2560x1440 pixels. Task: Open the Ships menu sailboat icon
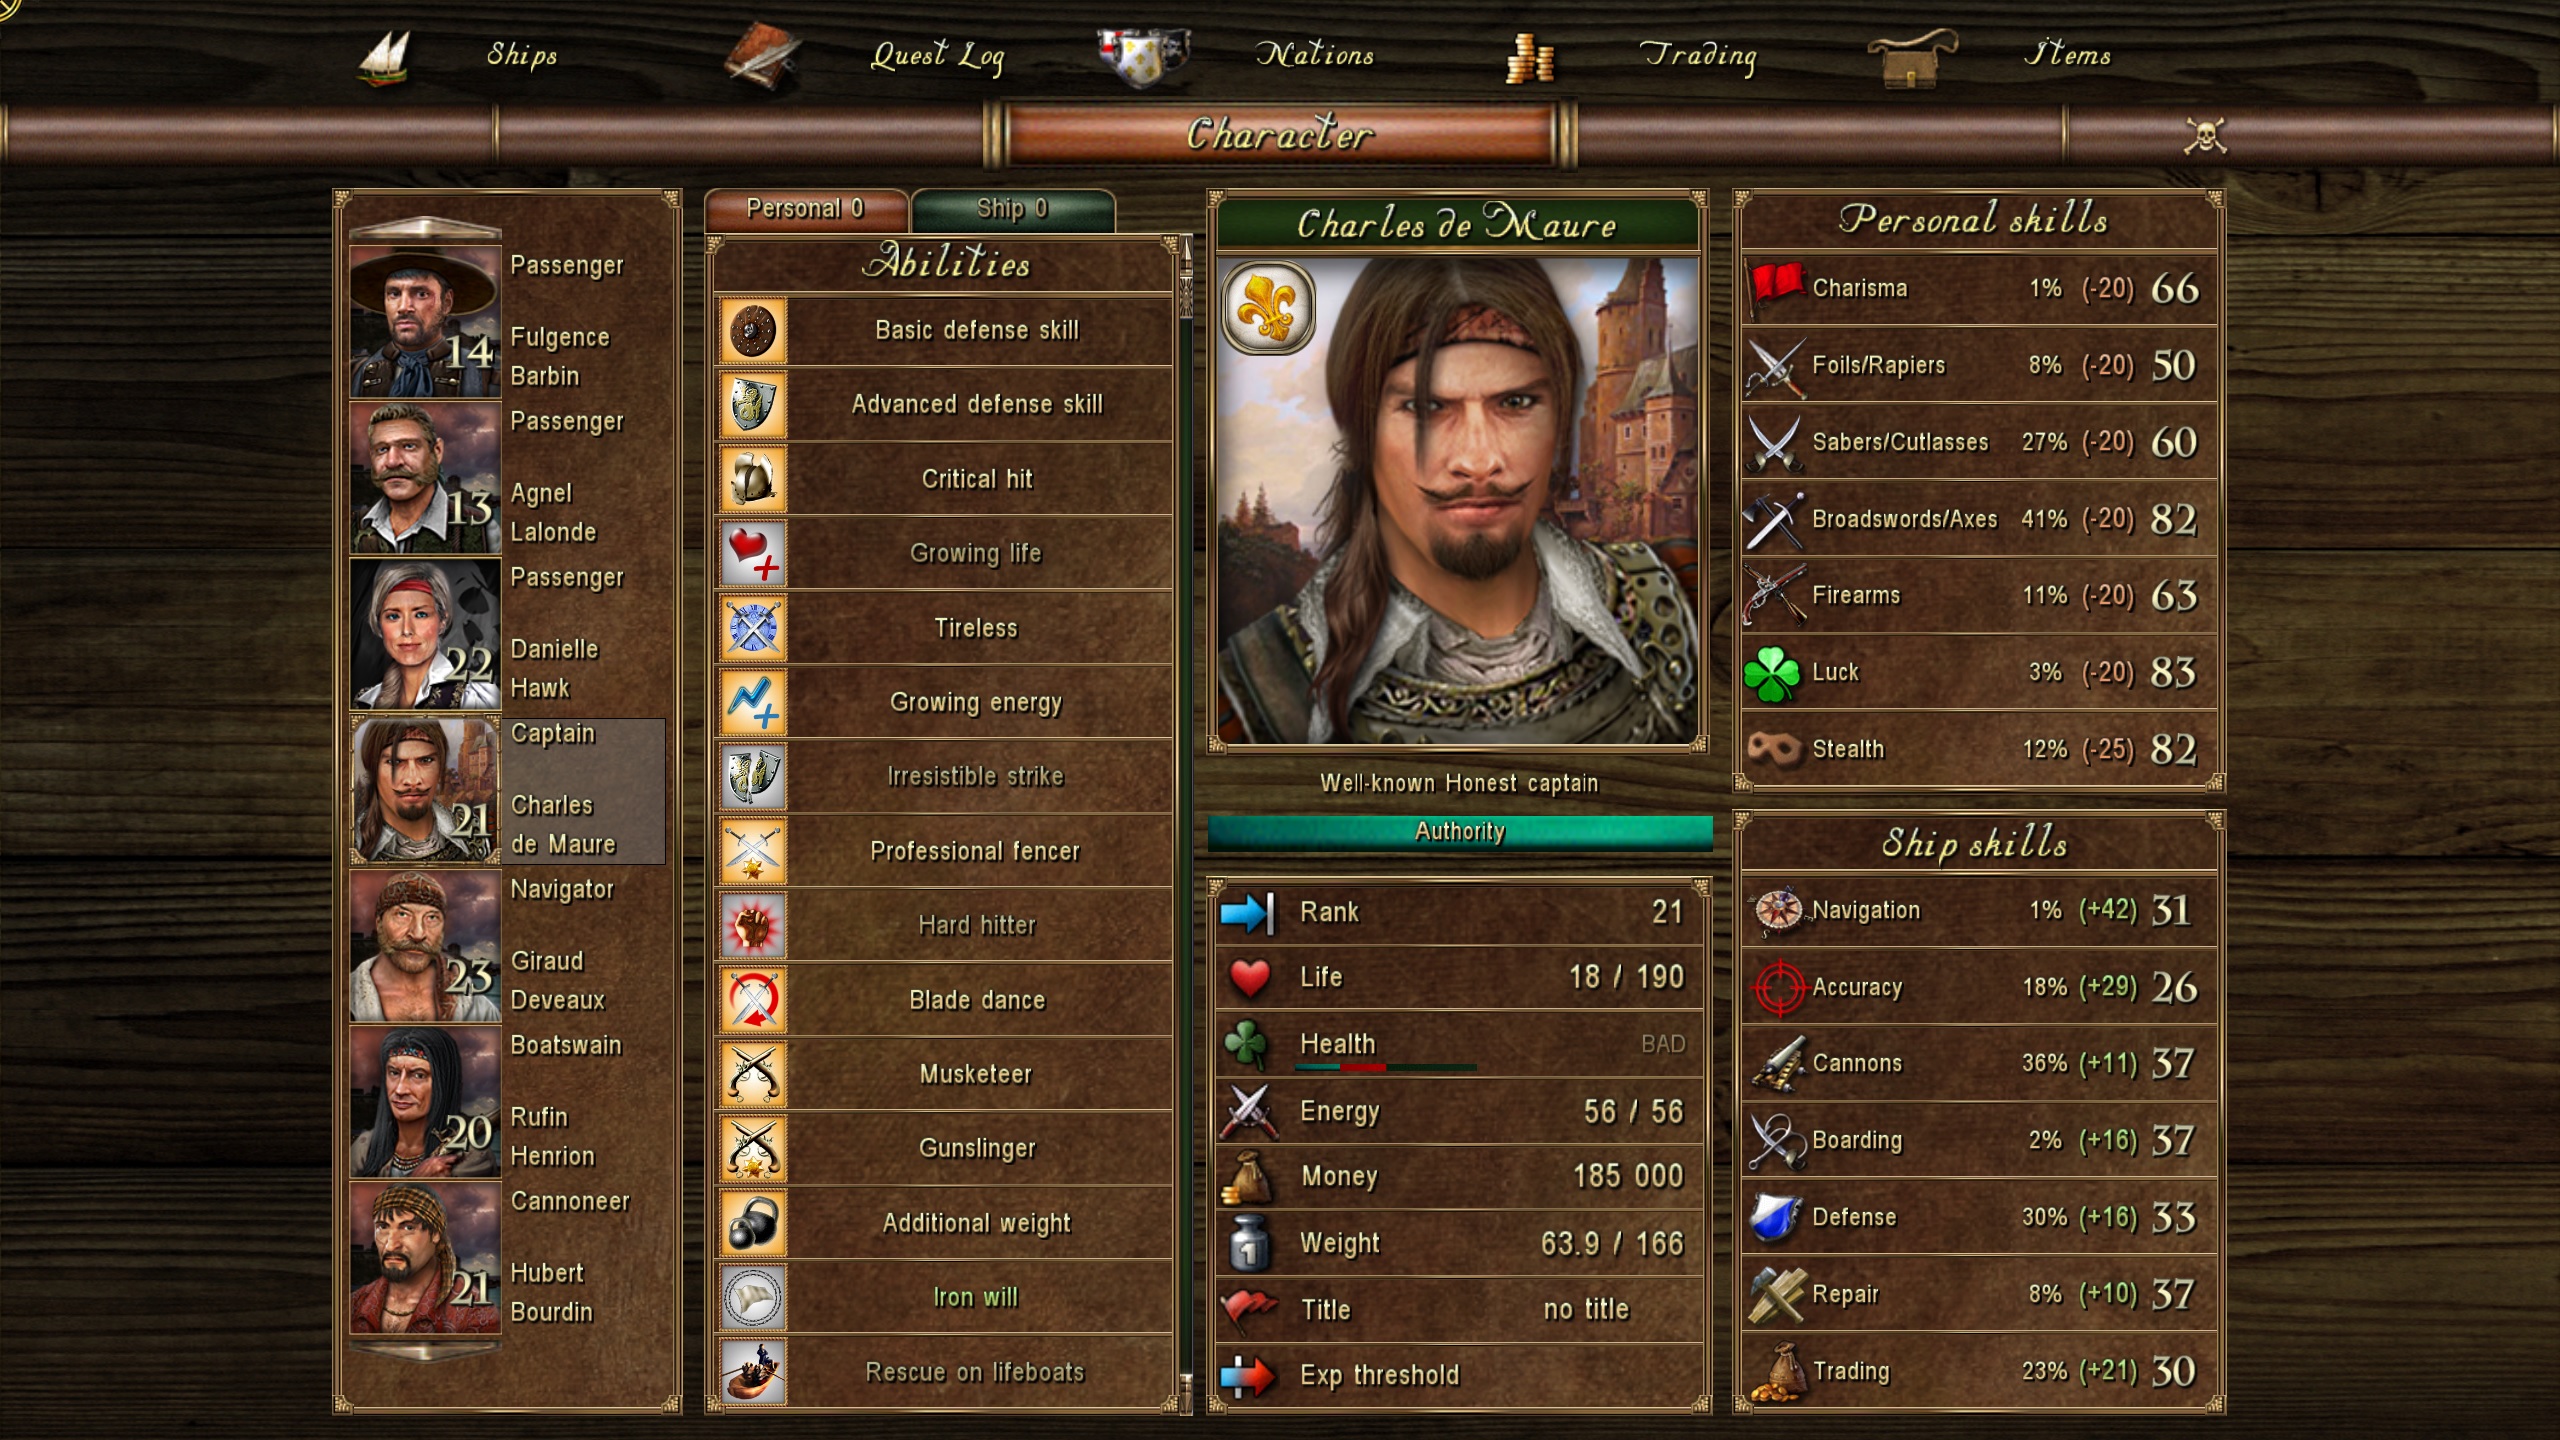click(386, 58)
